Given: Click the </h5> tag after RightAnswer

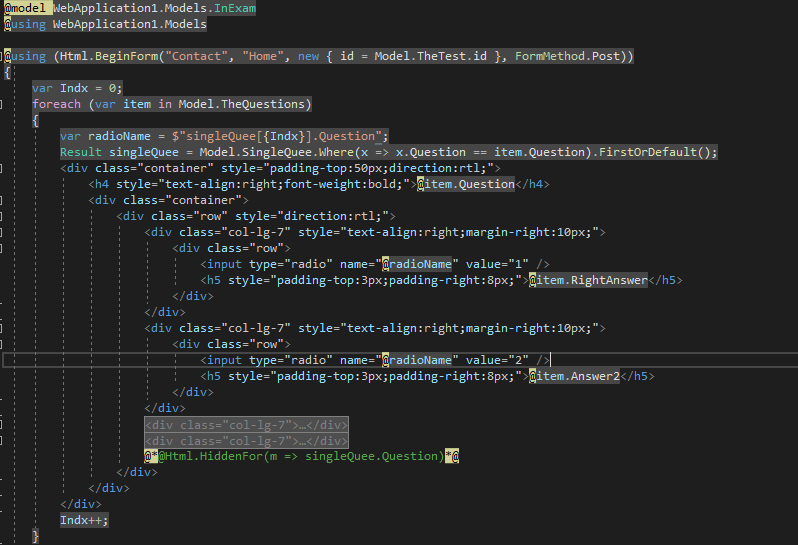Looking at the screenshot, I should pos(665,280).
